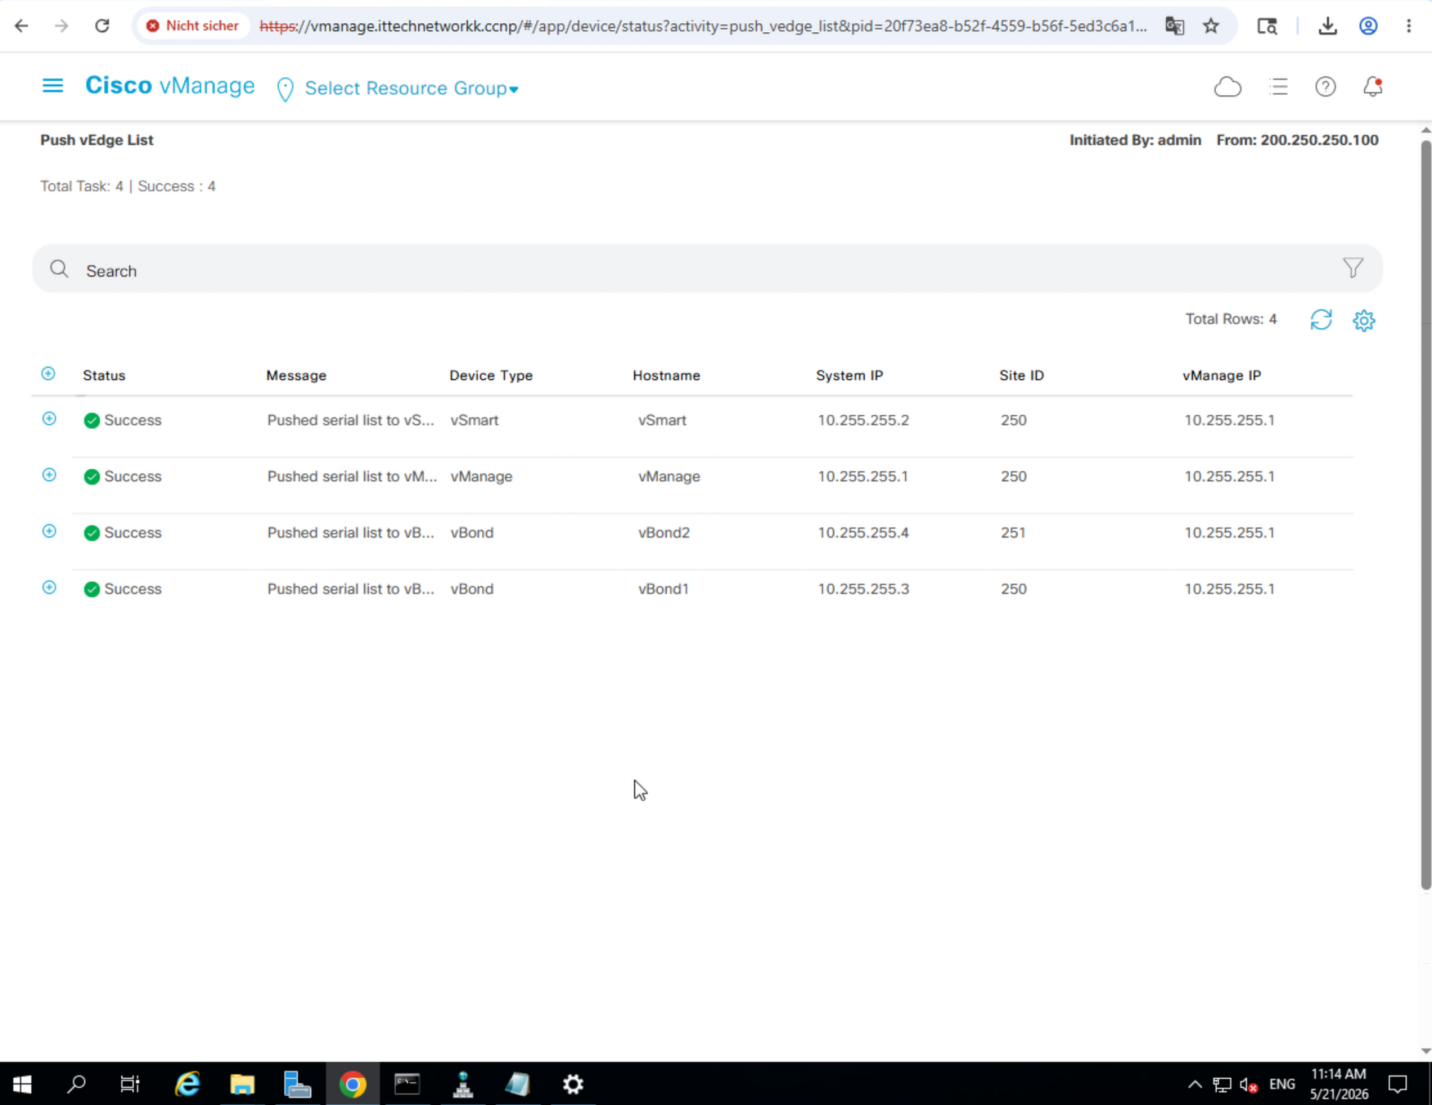1432x1105 pixels.
Task: Click into the Search field
Action: pyautogui.click(x=707, y=270)
